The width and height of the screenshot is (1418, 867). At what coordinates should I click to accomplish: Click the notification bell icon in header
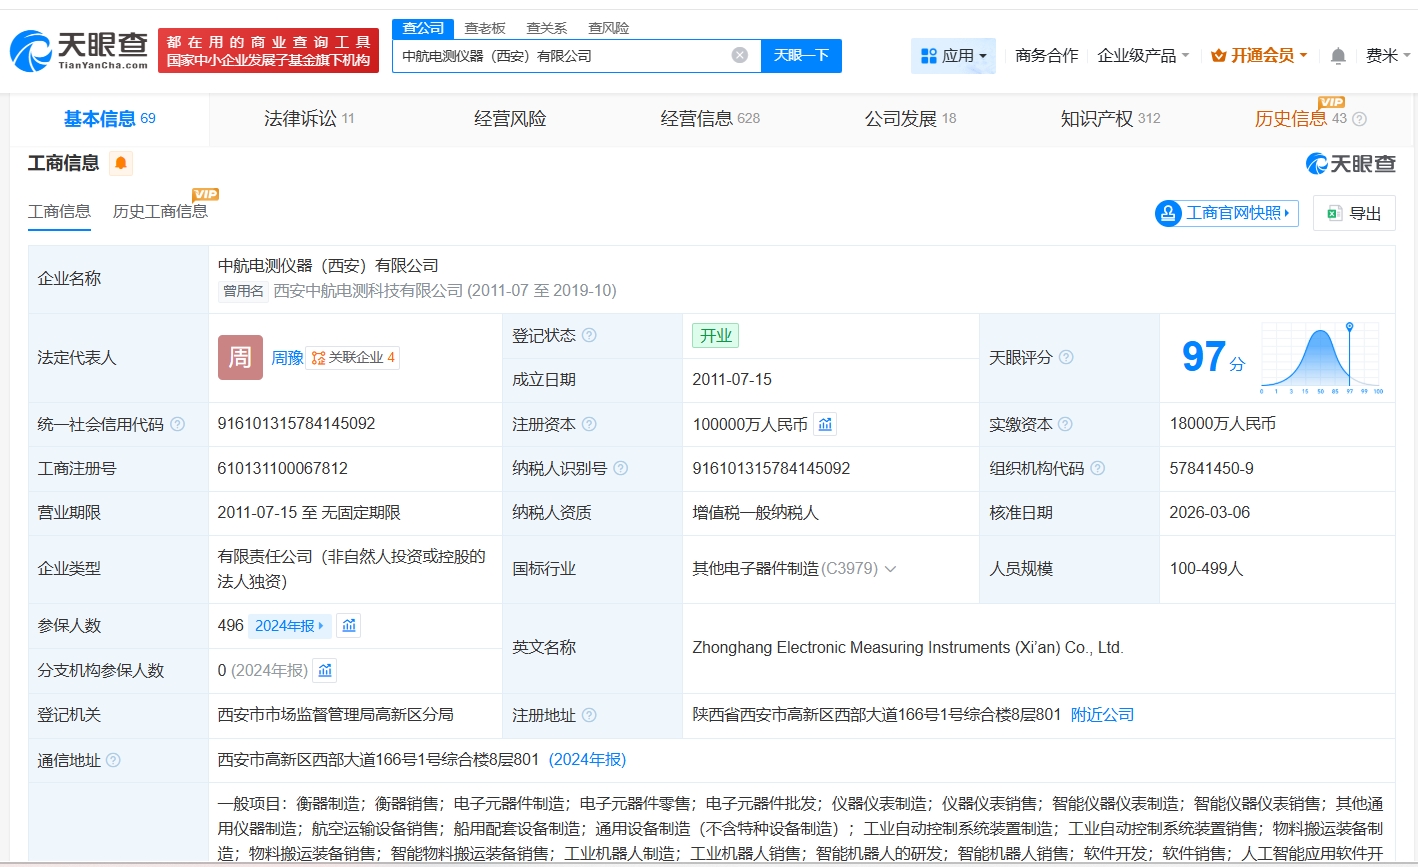(1338, 56)
